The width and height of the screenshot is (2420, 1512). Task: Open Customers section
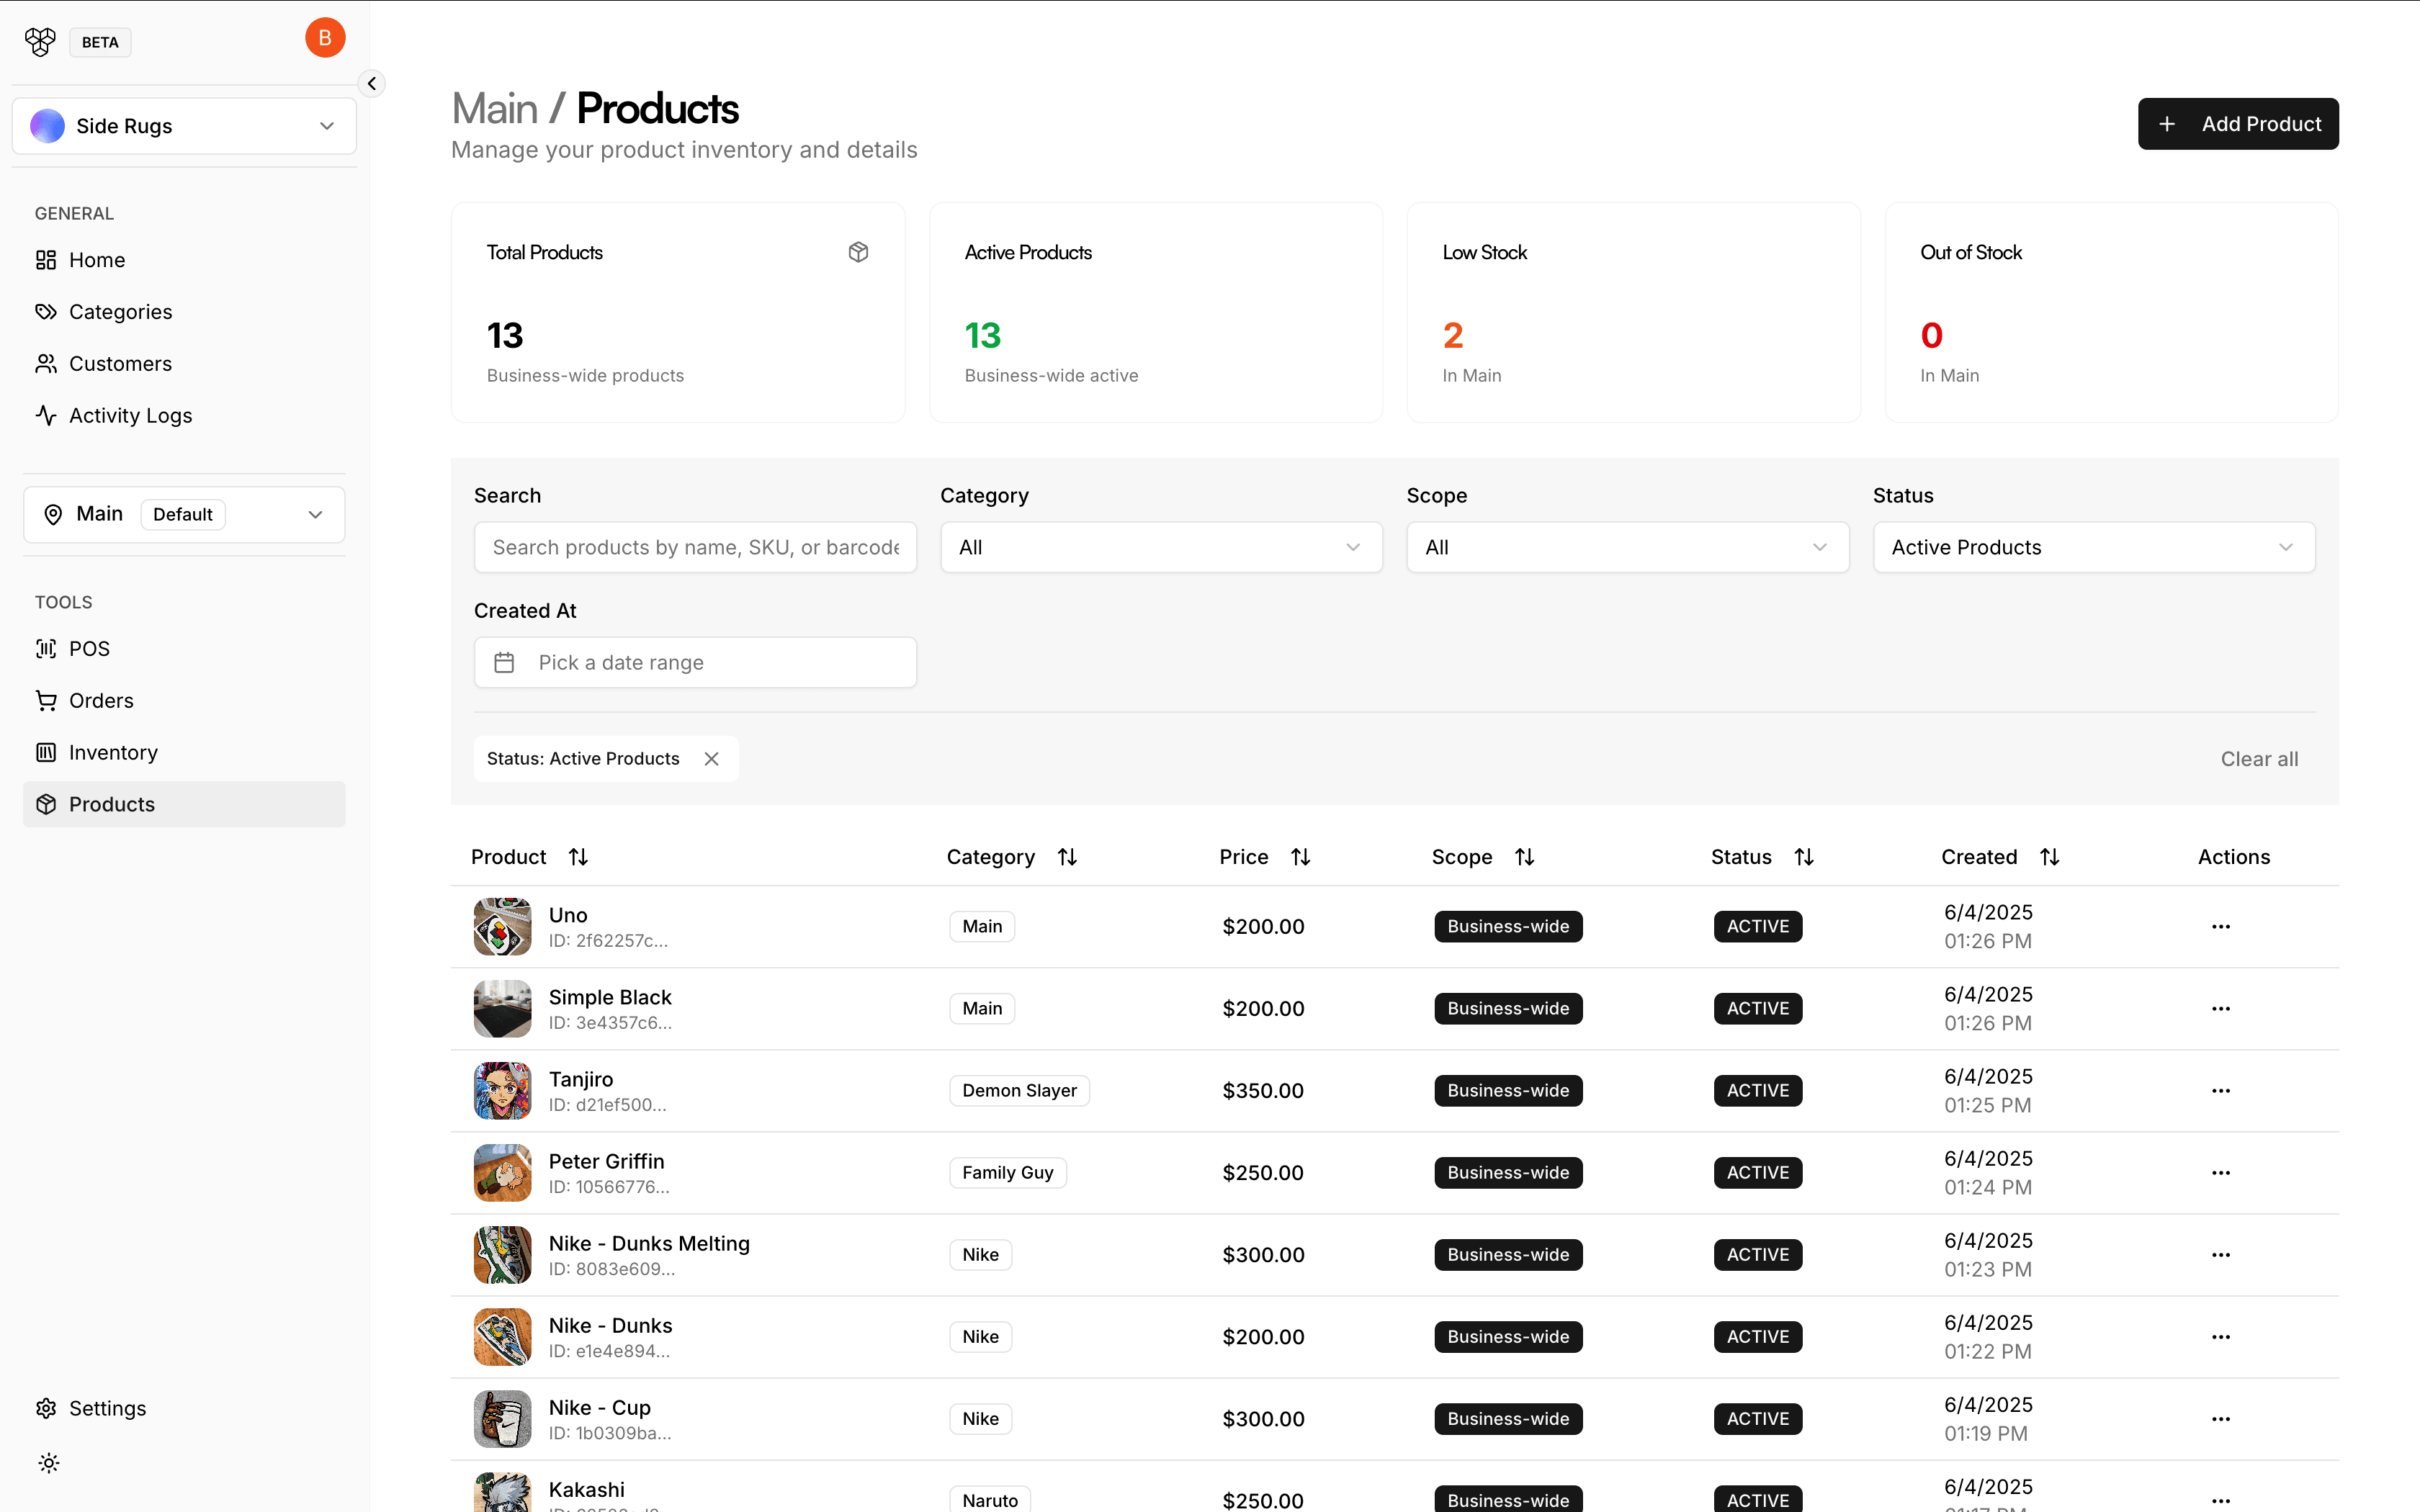(184, 364)
